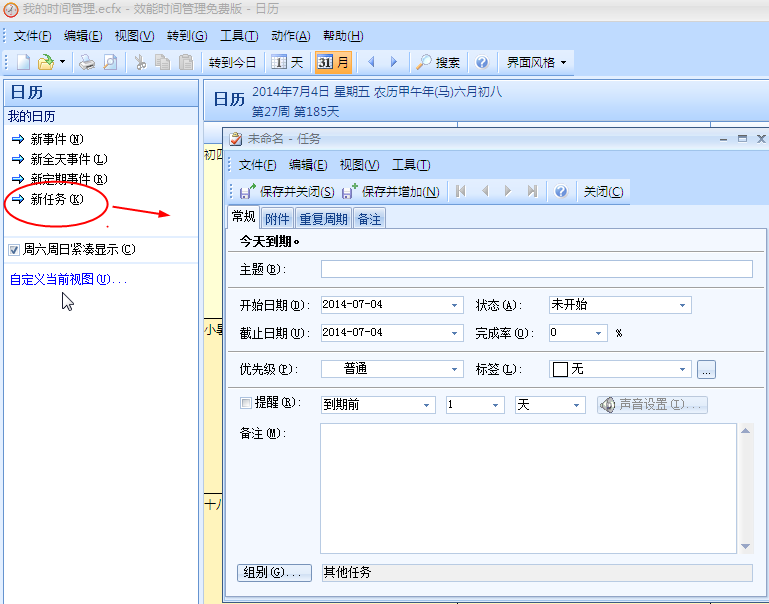Switch to day view with 天 button

click(287, 62)
